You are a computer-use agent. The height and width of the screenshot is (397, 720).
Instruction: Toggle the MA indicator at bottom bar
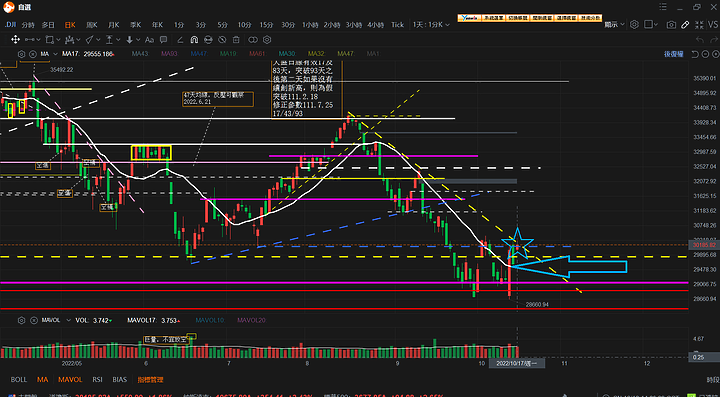point(43,380)
